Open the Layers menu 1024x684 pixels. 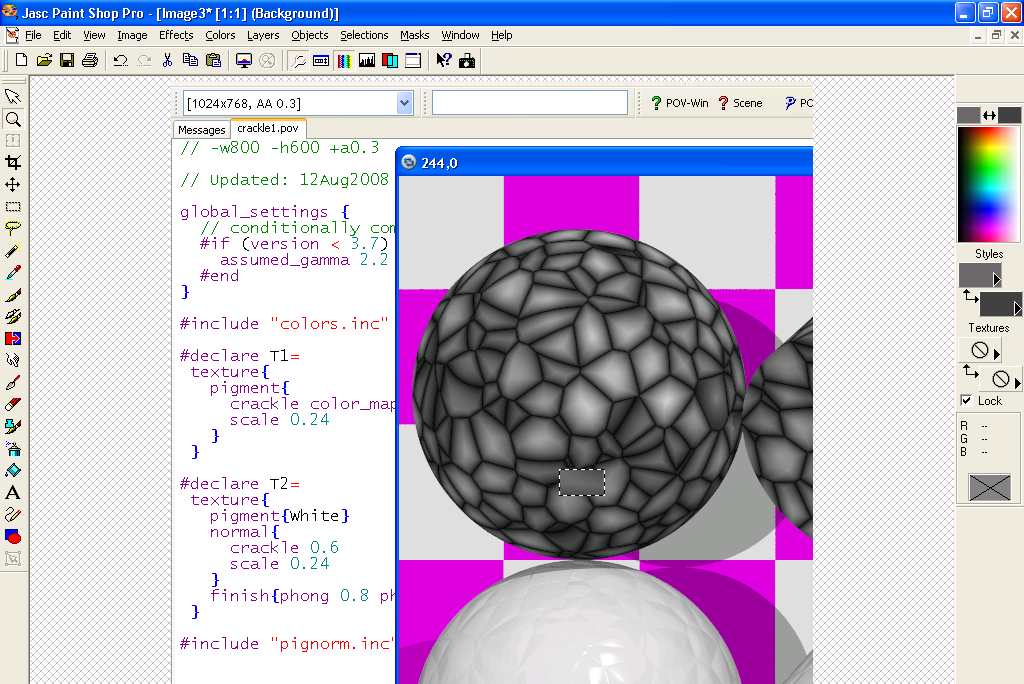pyautogui.click(x=263, y=35)
